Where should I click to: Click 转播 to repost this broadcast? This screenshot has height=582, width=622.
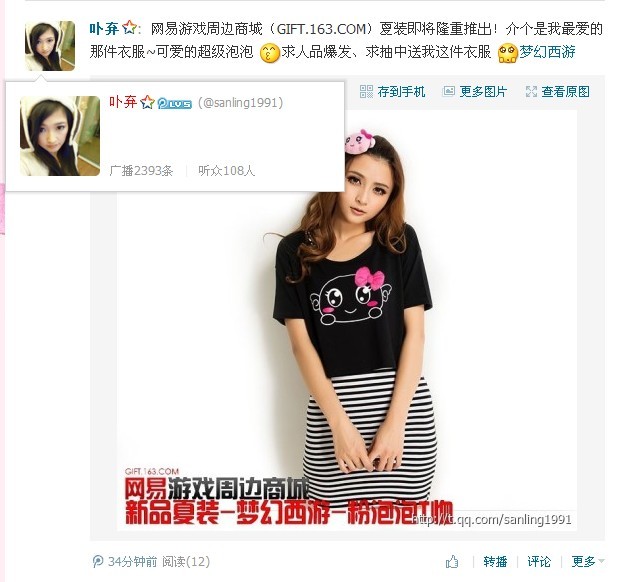[495, 561]
